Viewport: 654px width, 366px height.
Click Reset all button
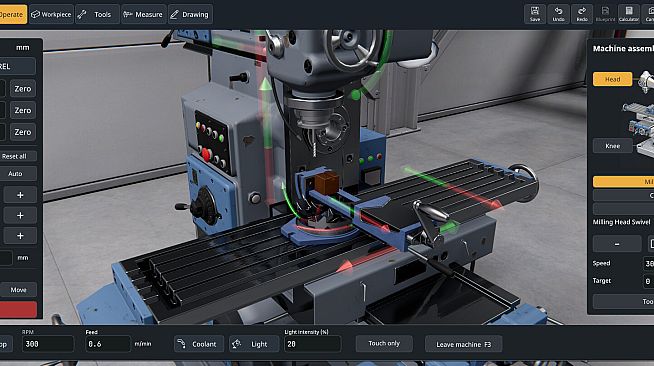pyautogui.click(x=17, y=156)
